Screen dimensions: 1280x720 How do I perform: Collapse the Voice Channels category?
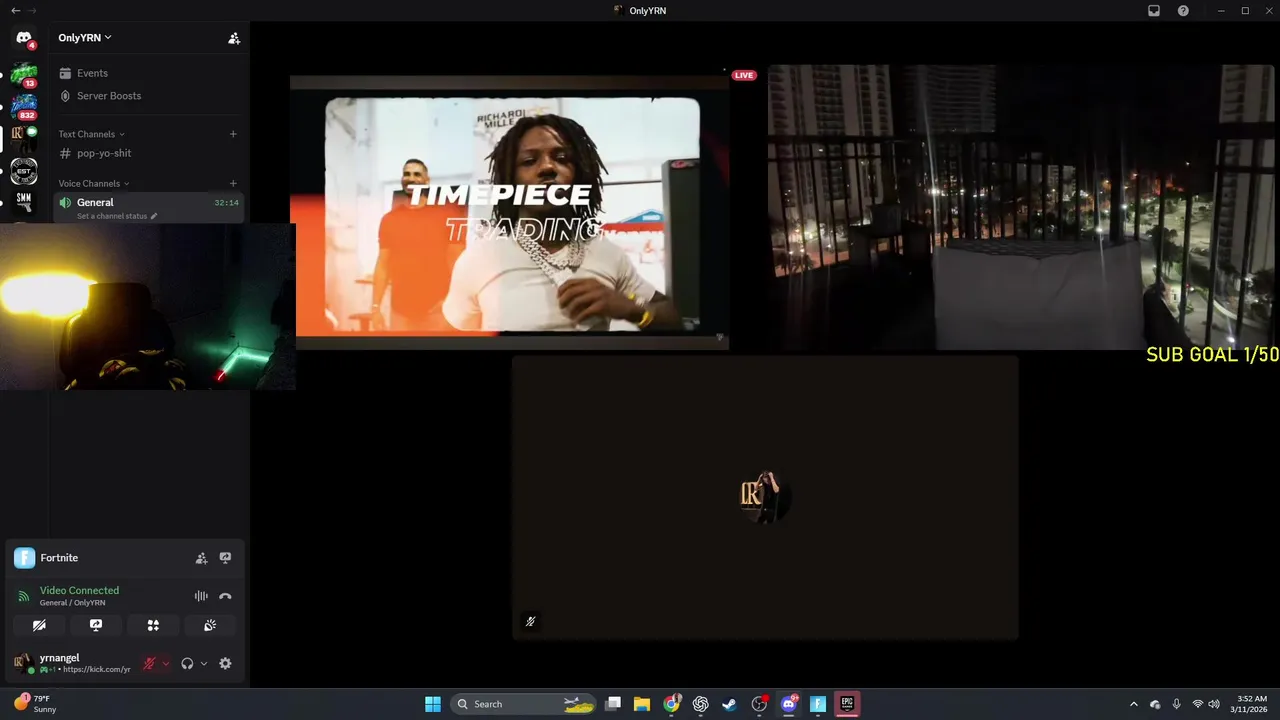pyautogui.click(x=94, y=183)
